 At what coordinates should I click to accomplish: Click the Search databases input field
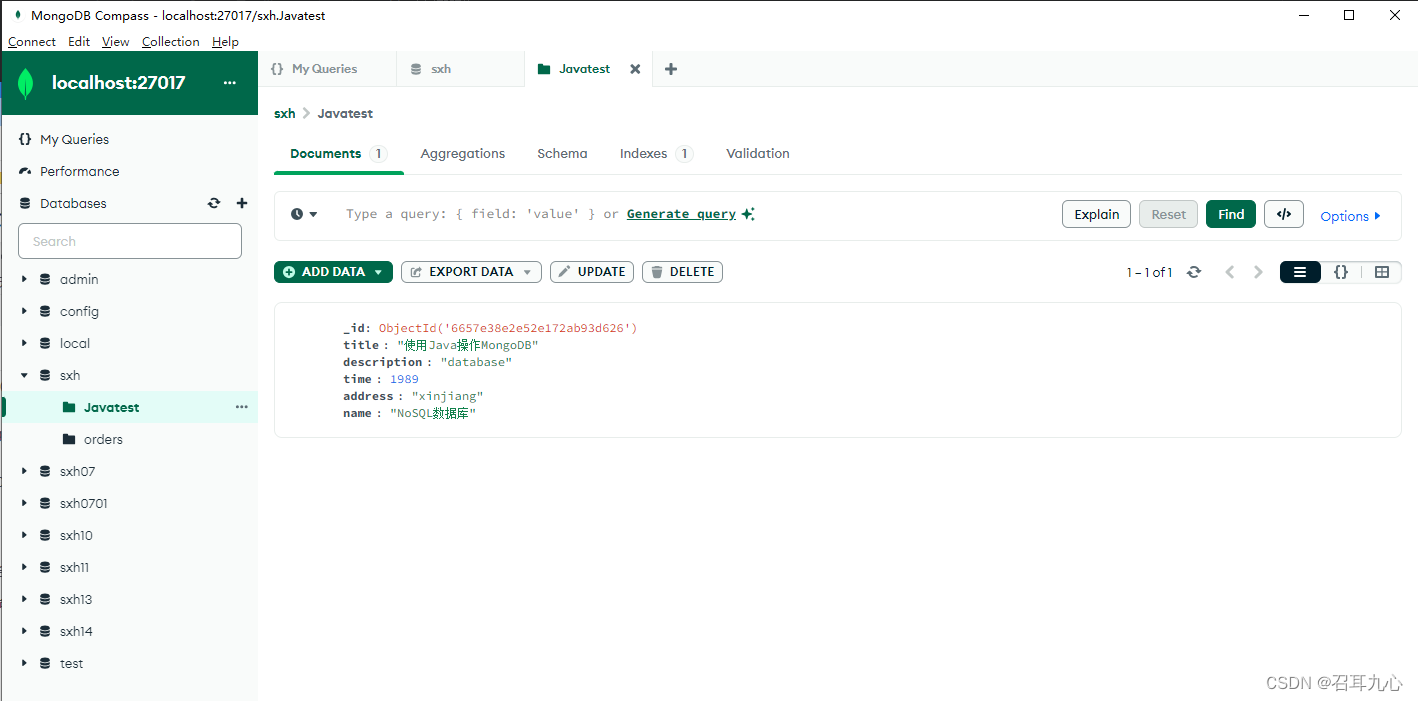point(129,241)
